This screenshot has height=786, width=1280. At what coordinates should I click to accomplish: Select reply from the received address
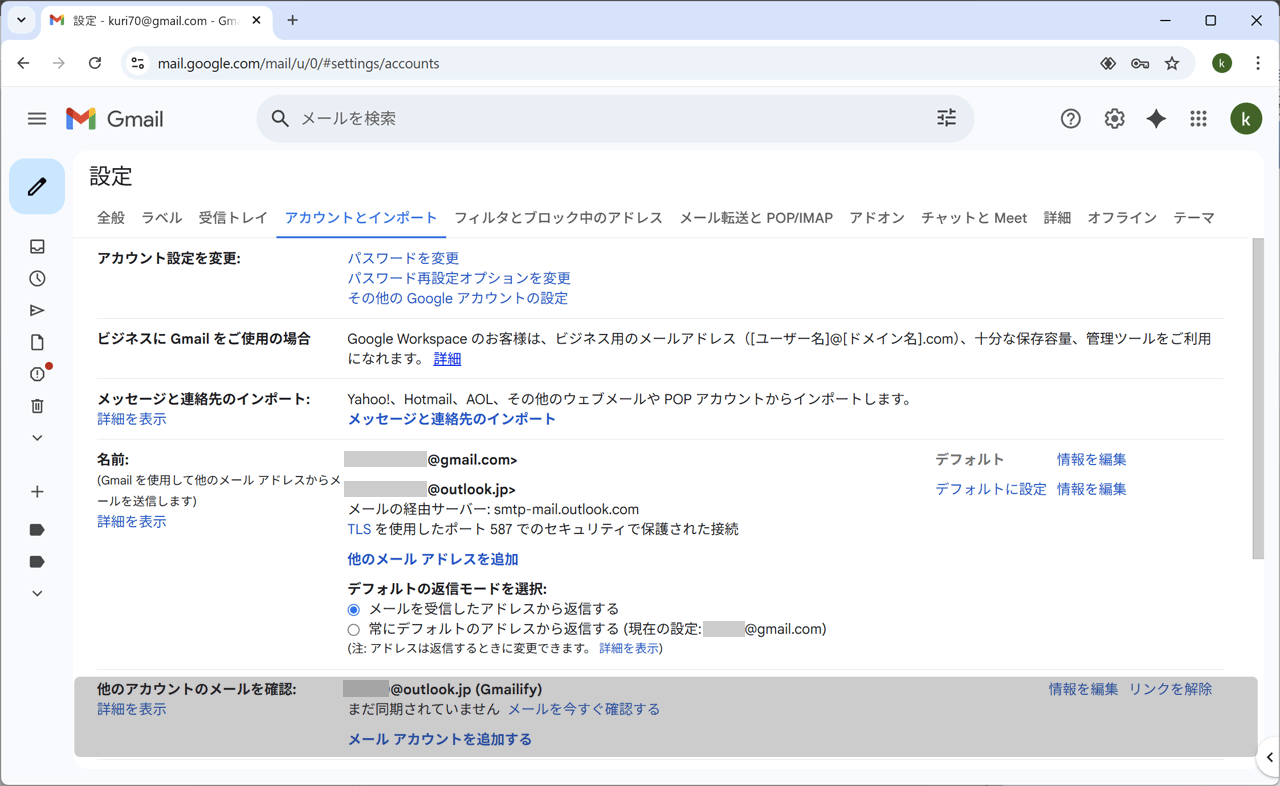pos(353,610)
